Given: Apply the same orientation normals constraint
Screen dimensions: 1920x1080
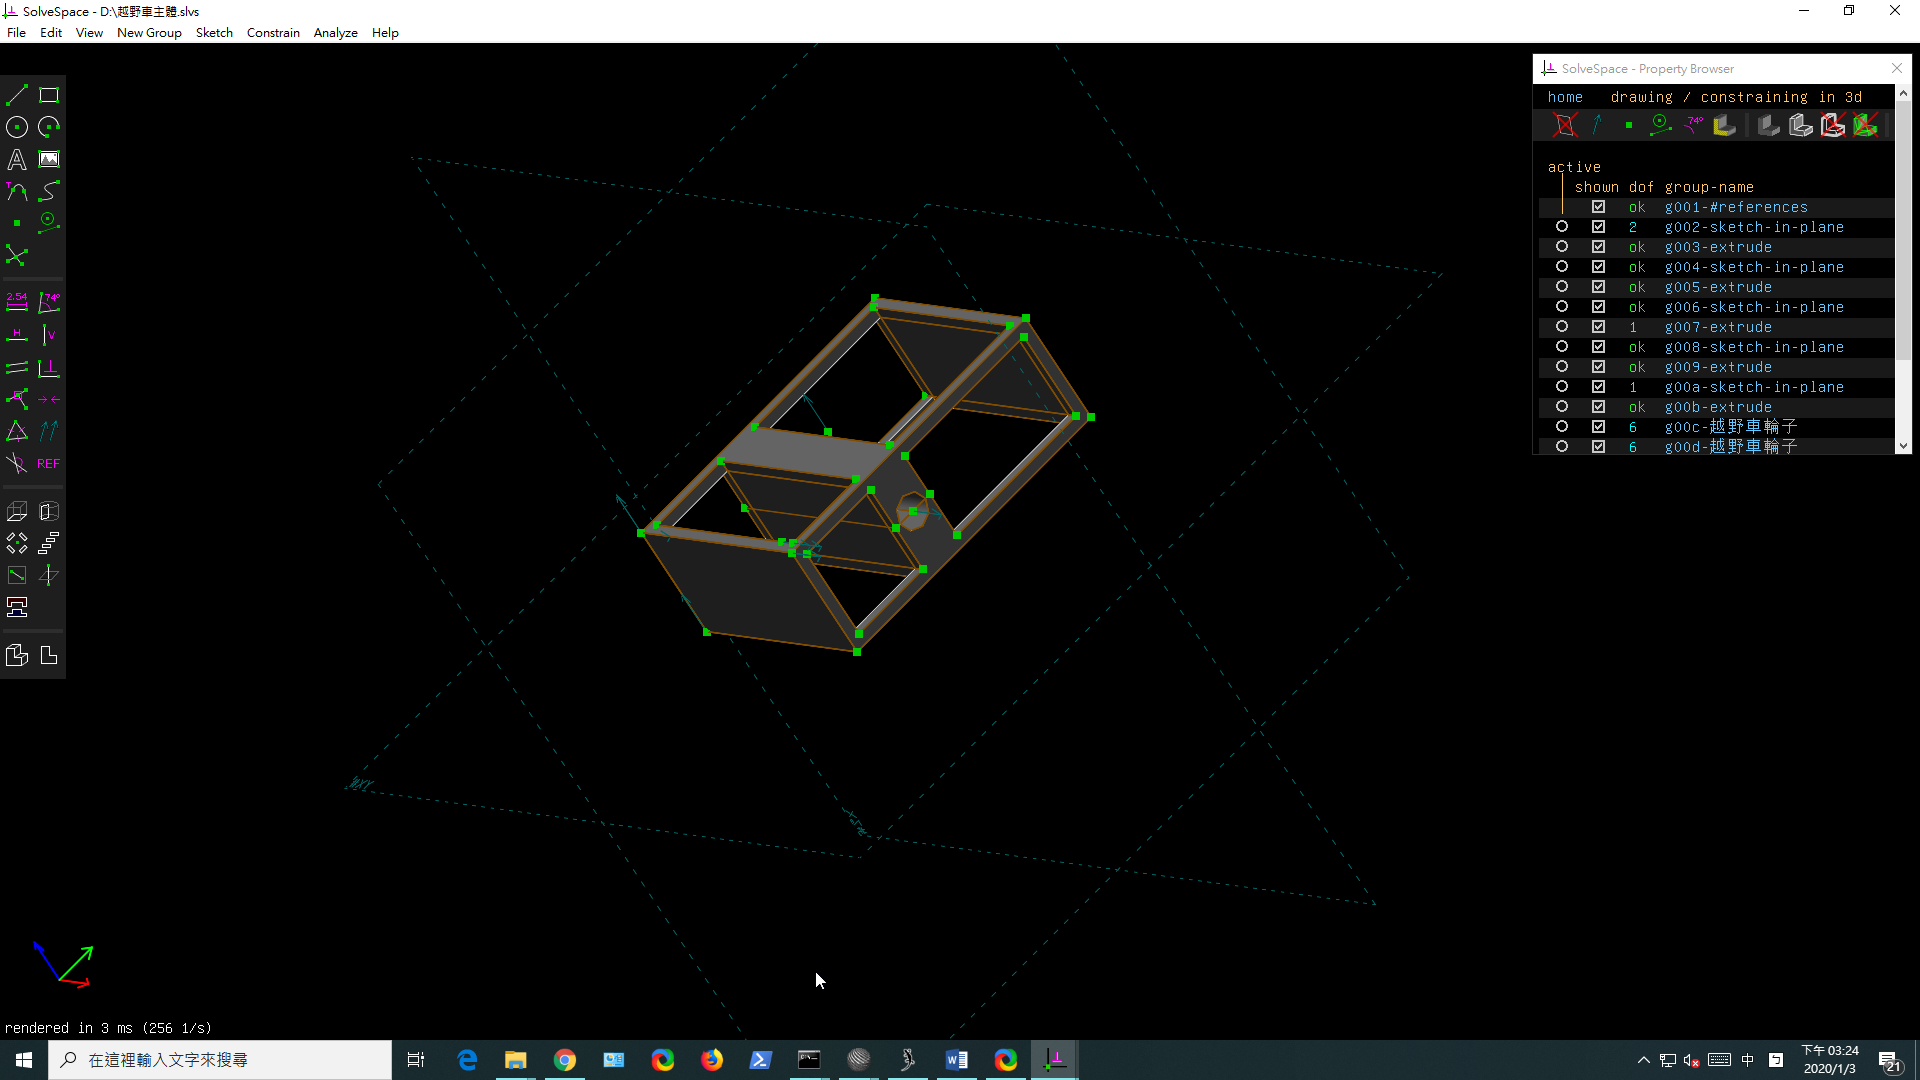Looking at the screenshot, I should 49,431.
